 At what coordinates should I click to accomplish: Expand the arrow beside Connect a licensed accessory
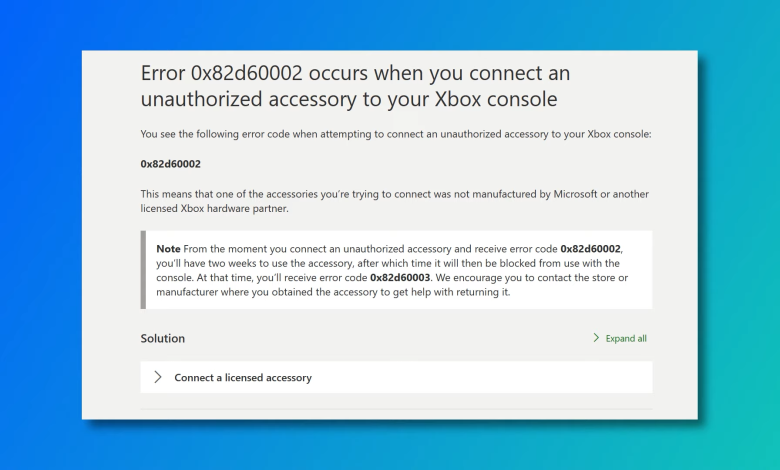158,377
